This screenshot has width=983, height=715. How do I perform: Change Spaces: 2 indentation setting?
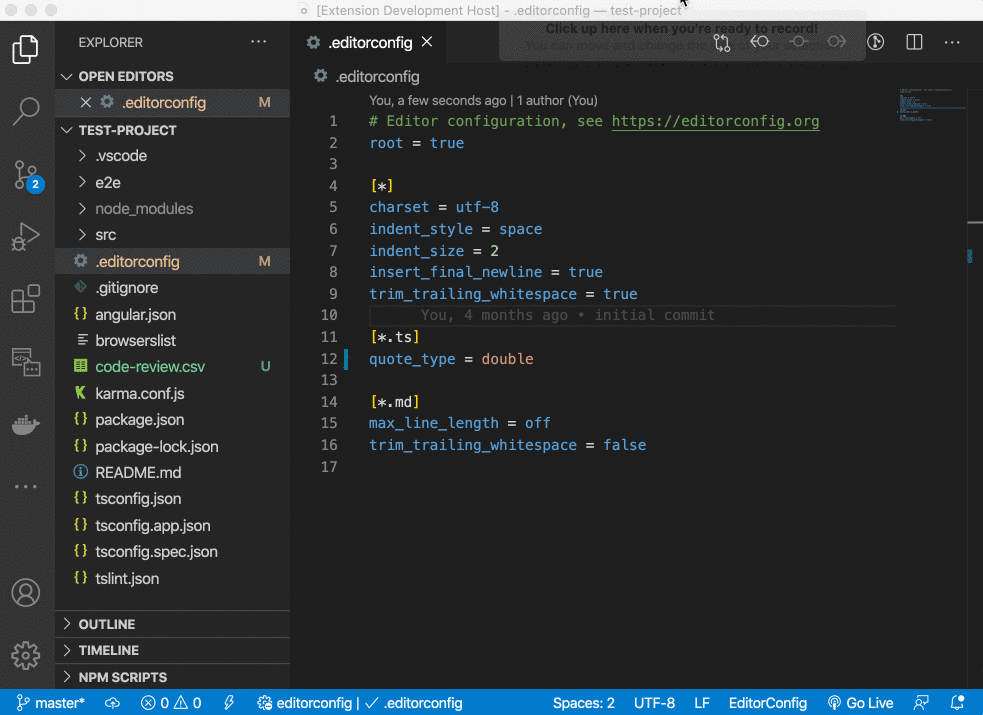pyautogui.click(x=584, y=703)
